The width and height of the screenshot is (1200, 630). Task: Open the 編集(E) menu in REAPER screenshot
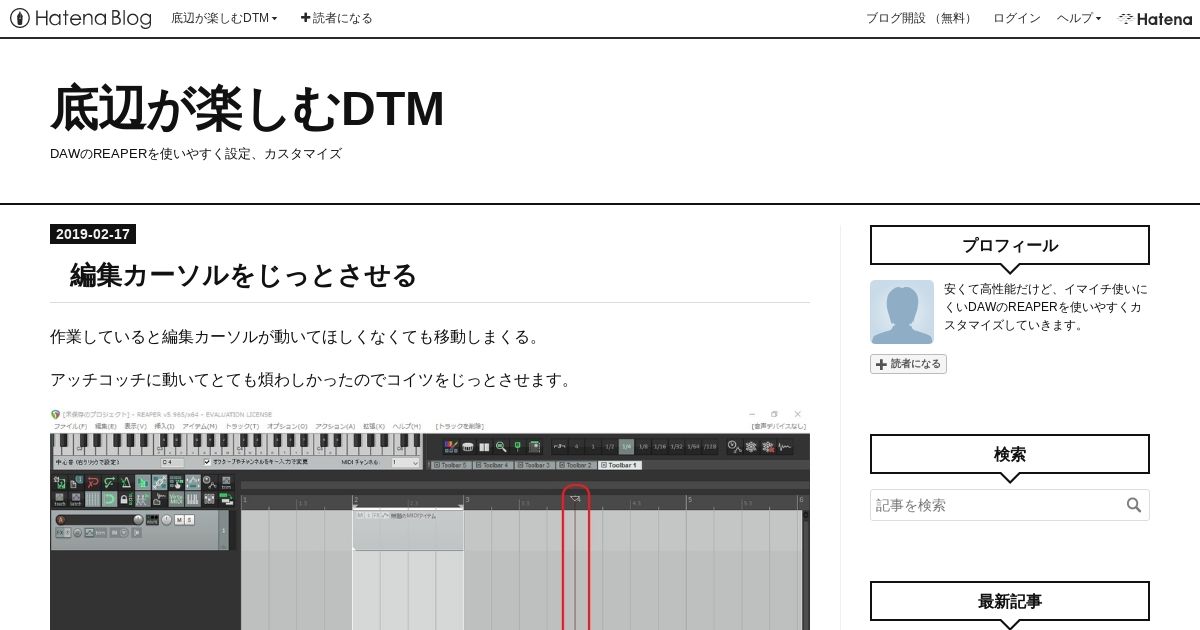pos(105,426)
